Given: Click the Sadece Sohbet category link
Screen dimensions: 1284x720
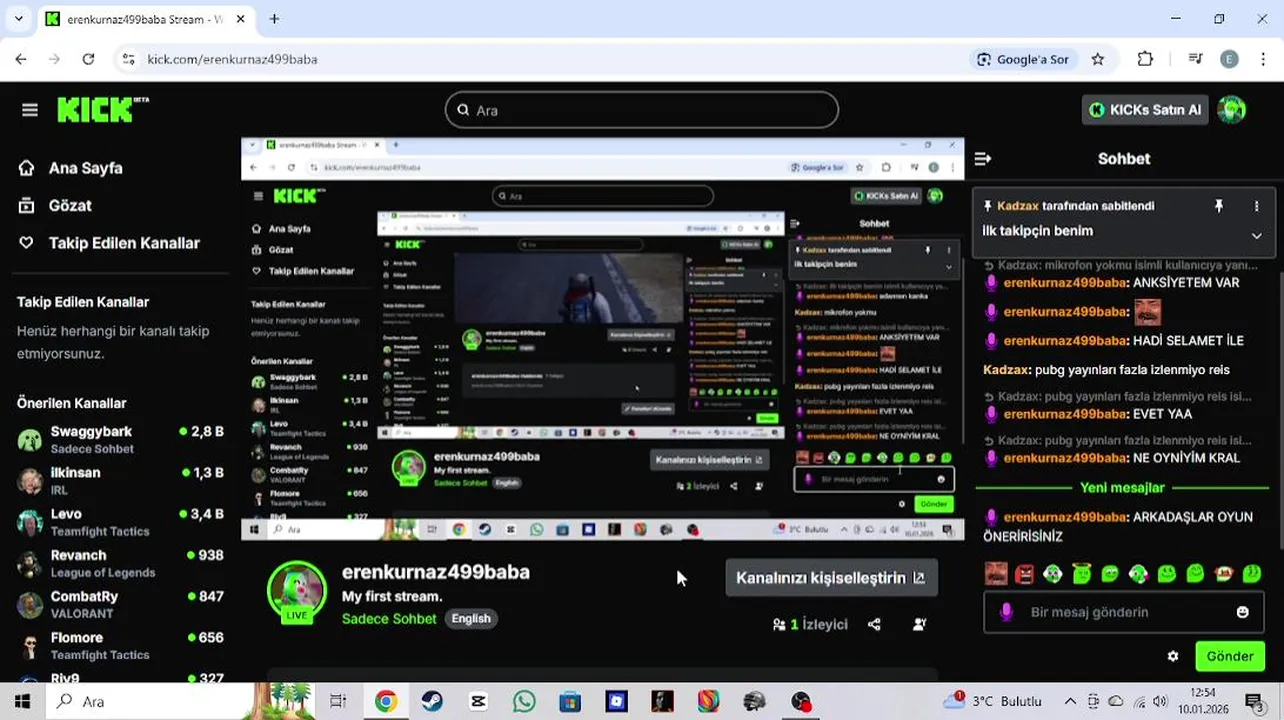Looking at the screenshot, I should click(389, 619).
